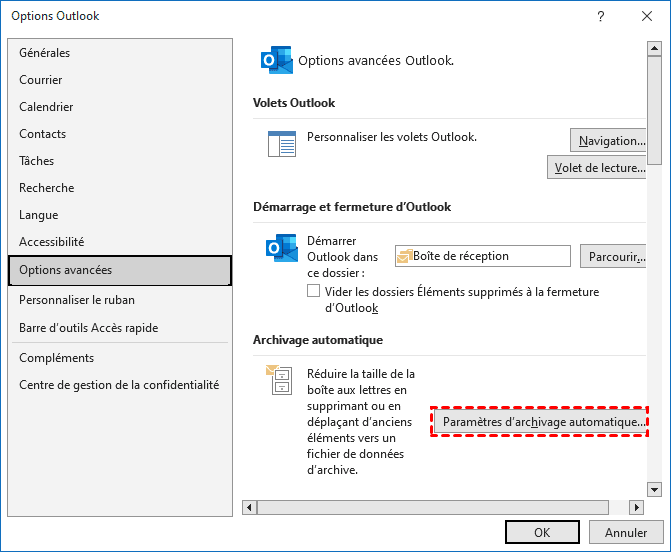Click the horizontal scrollbar thumb

(x=433, y=507)
